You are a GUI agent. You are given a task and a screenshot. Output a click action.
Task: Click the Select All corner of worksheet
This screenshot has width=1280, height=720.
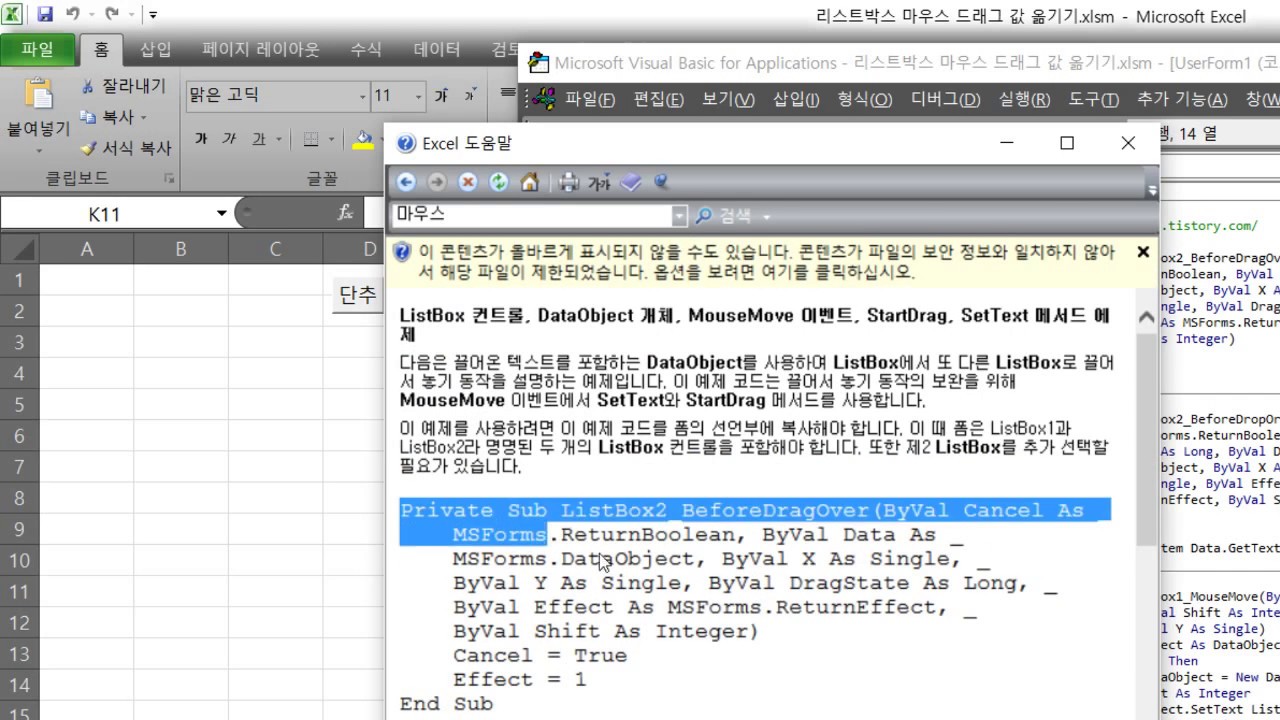tap(19, 249)
